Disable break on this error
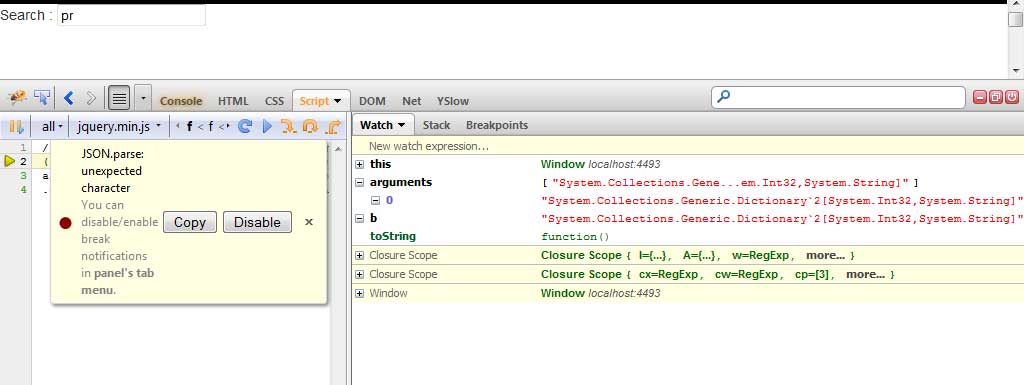 (257, 222)
